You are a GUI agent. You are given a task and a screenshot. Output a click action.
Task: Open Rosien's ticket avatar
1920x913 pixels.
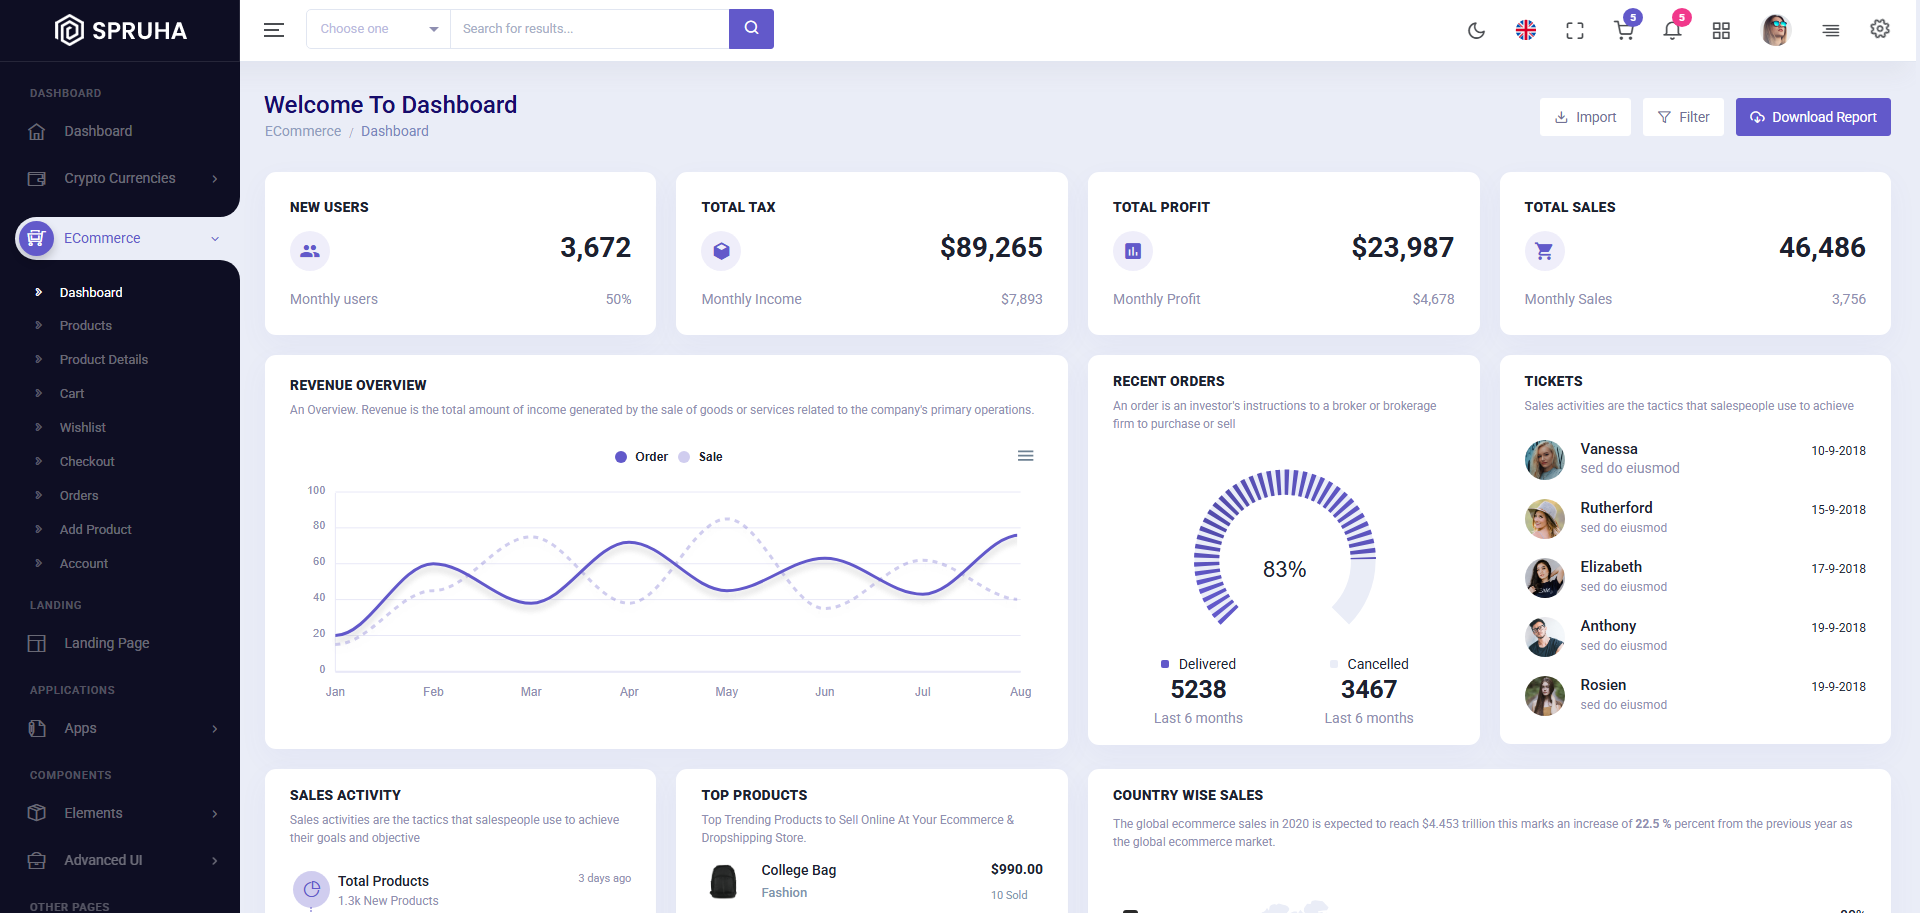(x=1544, y=696)
